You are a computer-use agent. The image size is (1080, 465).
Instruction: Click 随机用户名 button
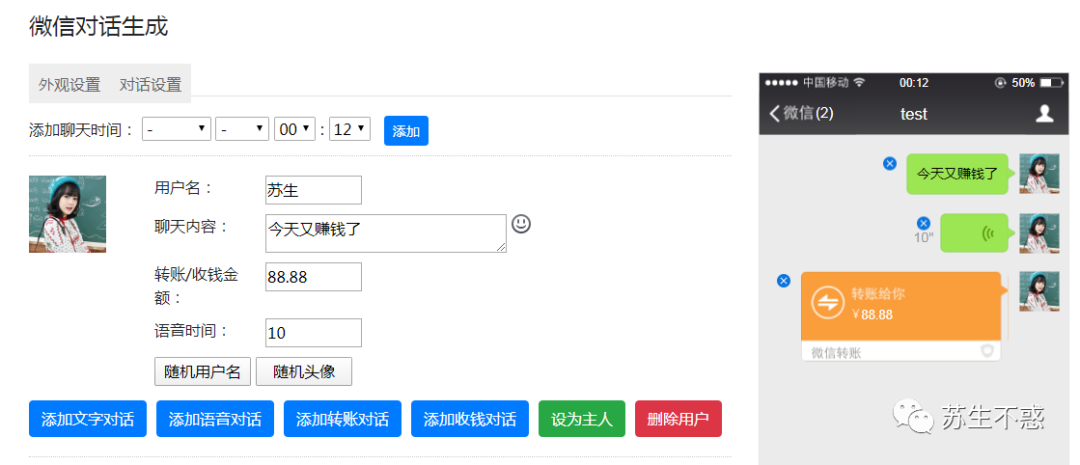[202, 371]
